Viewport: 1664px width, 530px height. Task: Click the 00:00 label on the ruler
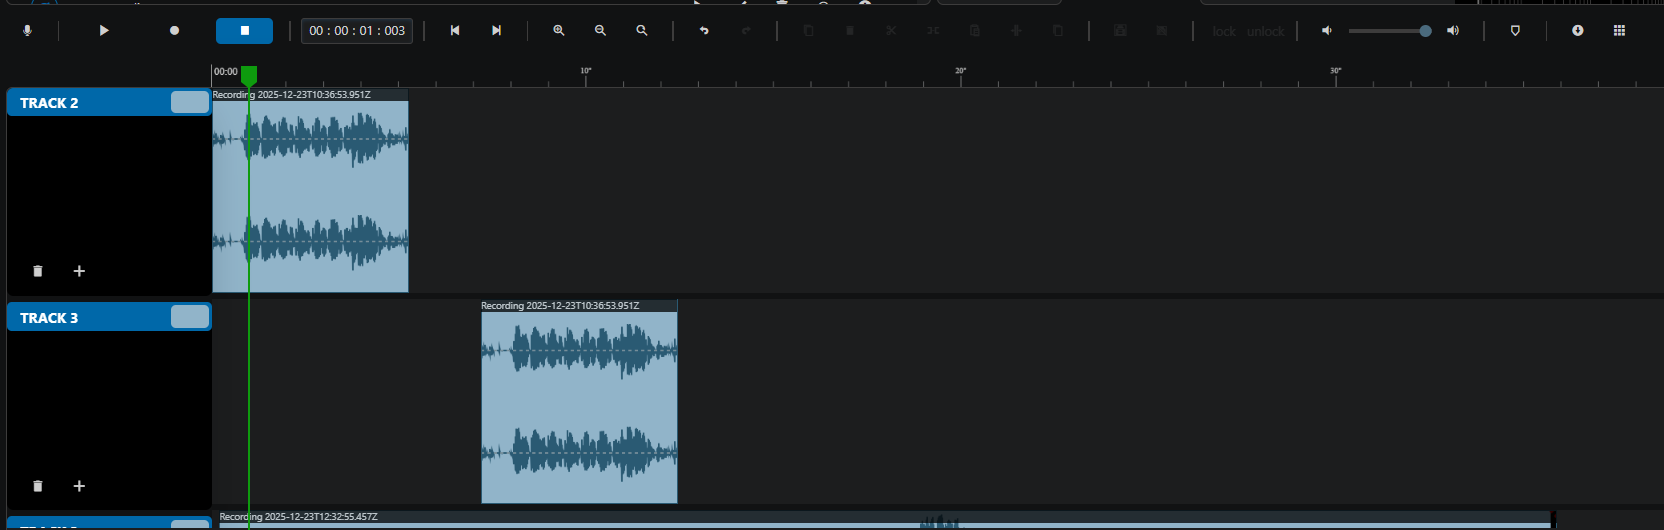(226, 72)
